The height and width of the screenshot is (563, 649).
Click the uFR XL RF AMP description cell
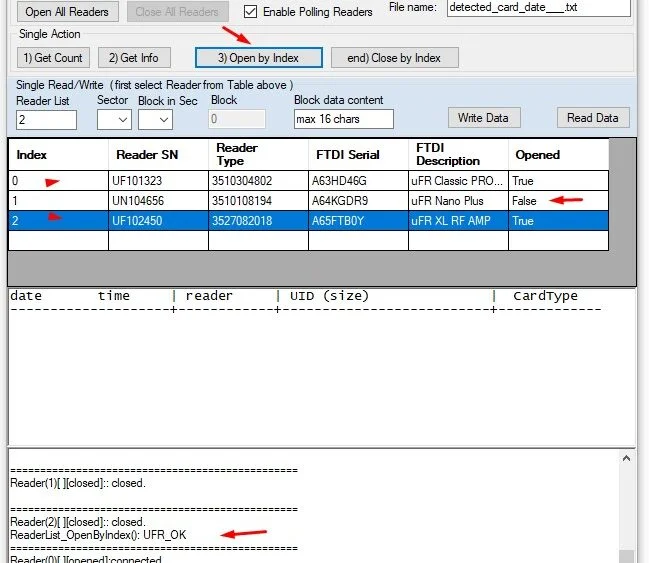458,221
